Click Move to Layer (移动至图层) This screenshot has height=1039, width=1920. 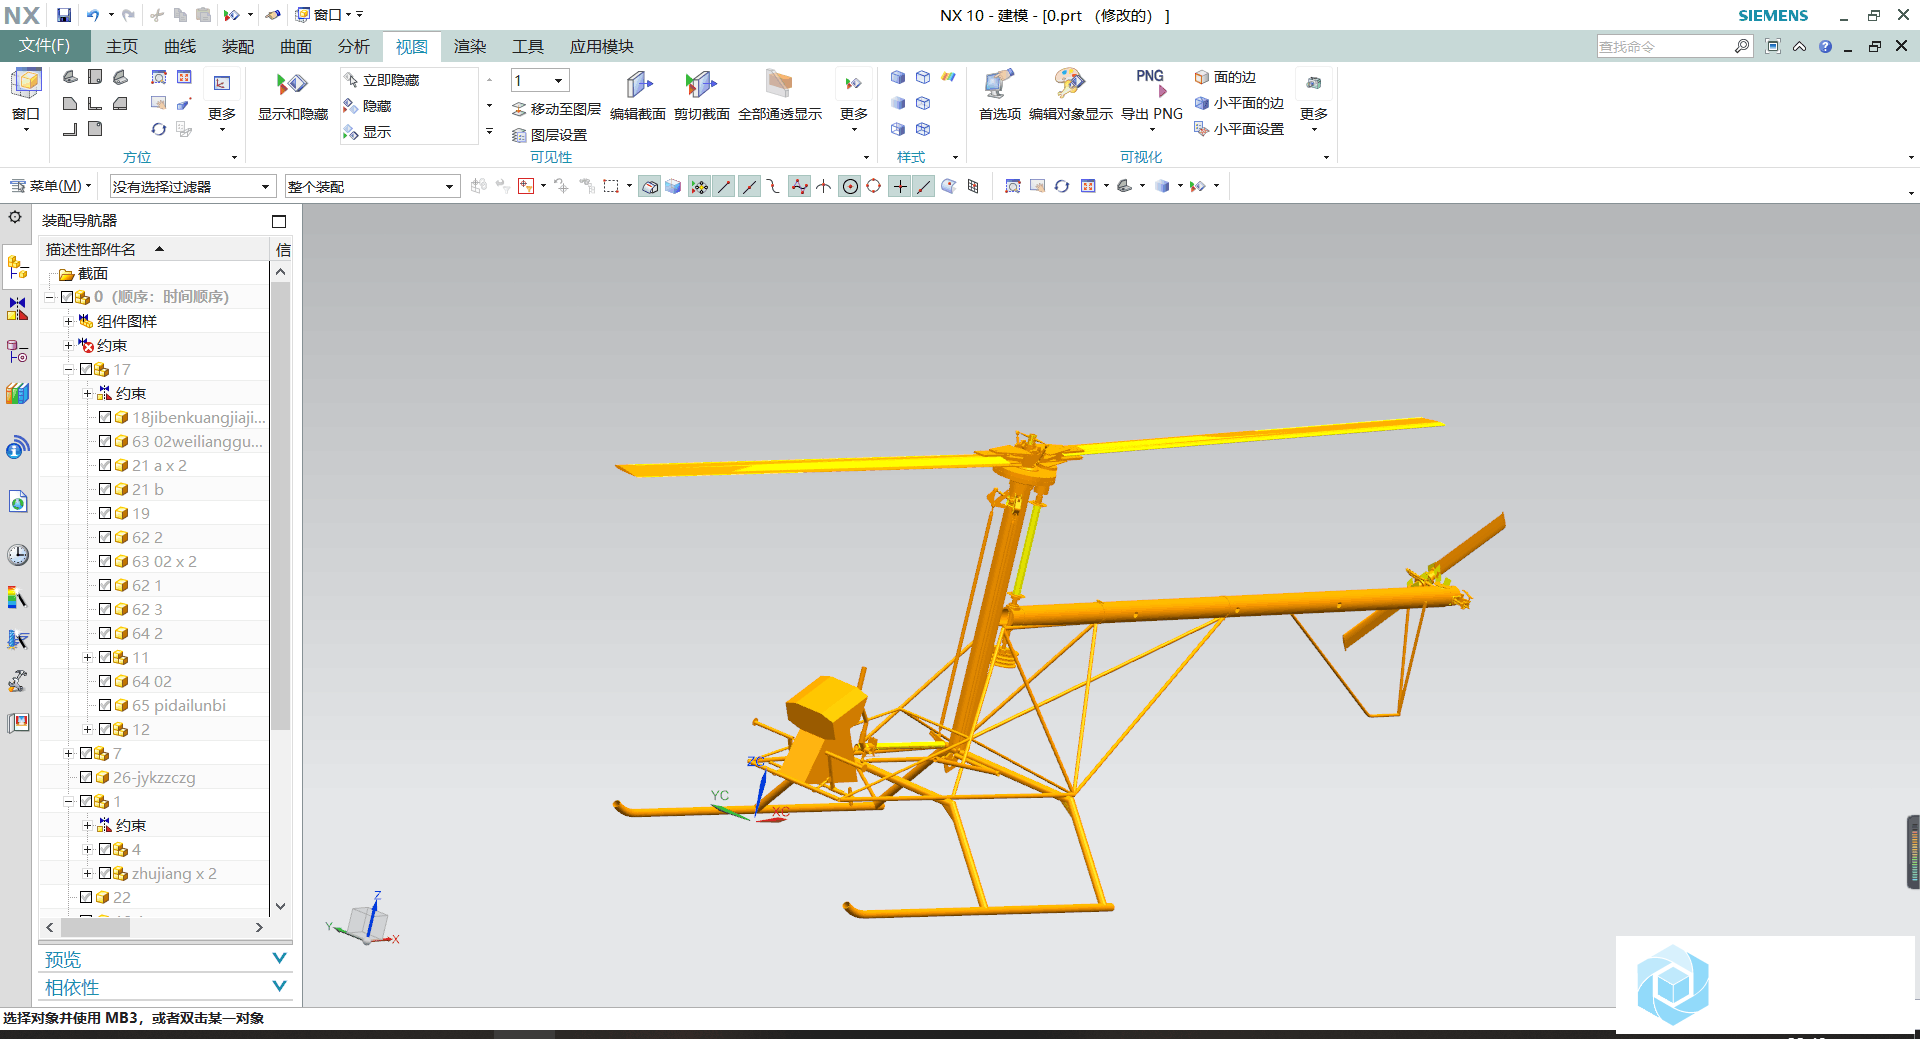point(556,109)
